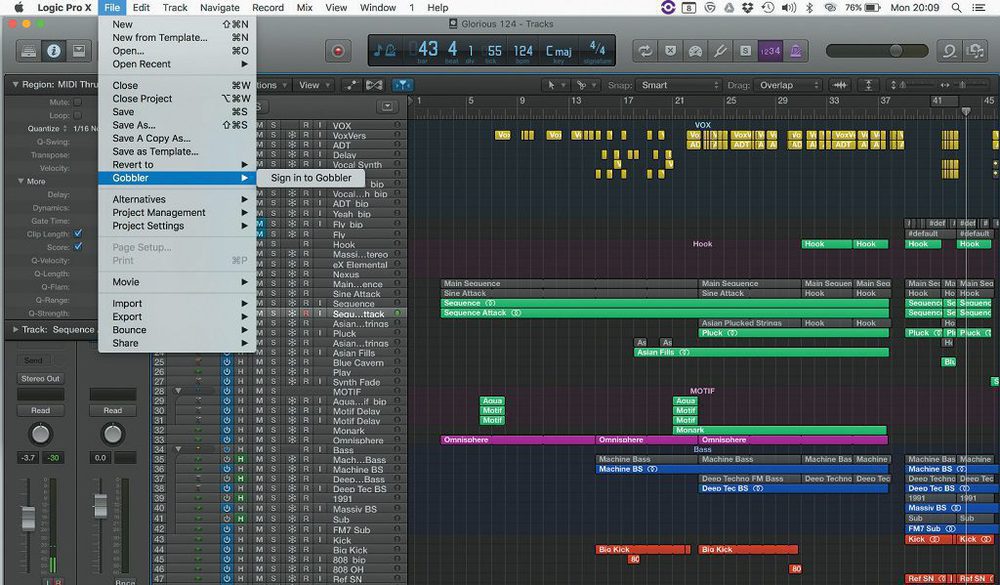Screen dimensions: 1000x585
Task: Uncheck the Score checkbox
Action: [x=78, y=247]
